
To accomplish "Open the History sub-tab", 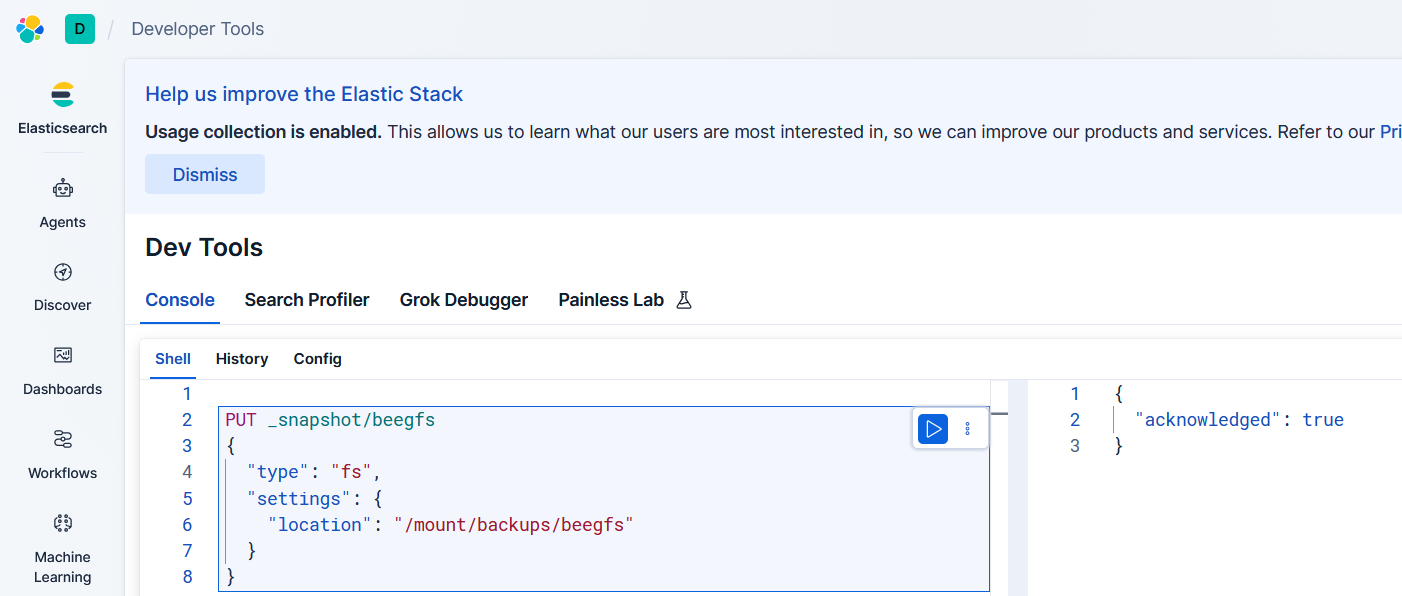I will [242, 359].
